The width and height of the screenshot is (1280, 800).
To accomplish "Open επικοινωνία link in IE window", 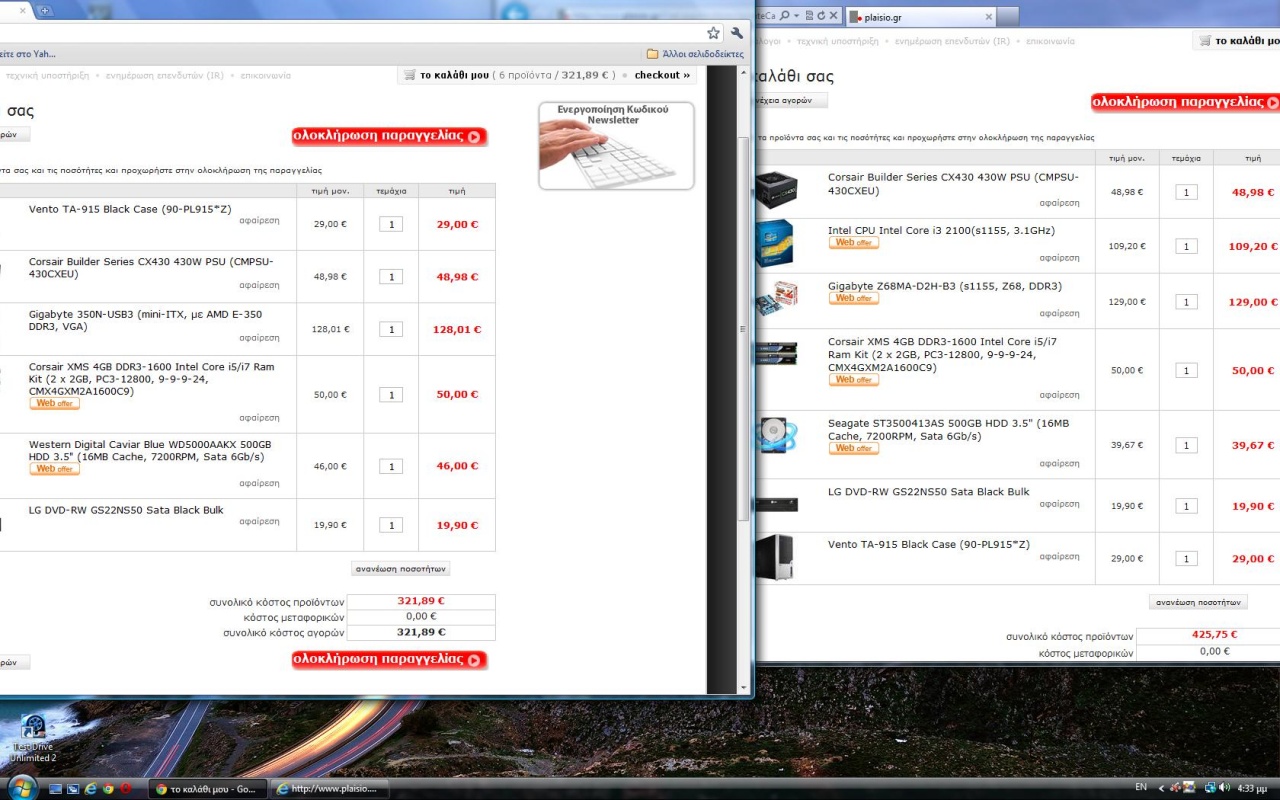I will coord(1050,41).
